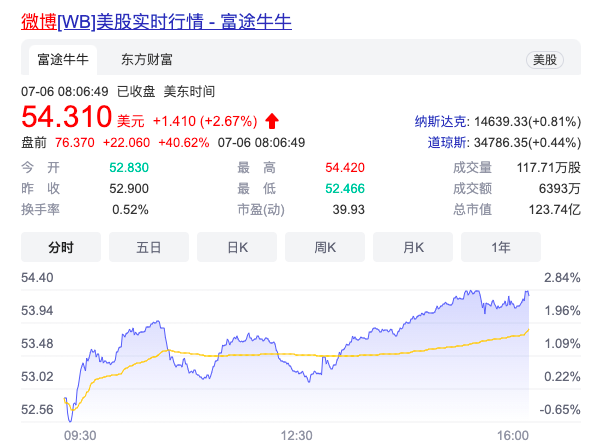This screenshot has width=609, height=441.
Task: Click the 12:30 time axis label
Action: (297, 434)
